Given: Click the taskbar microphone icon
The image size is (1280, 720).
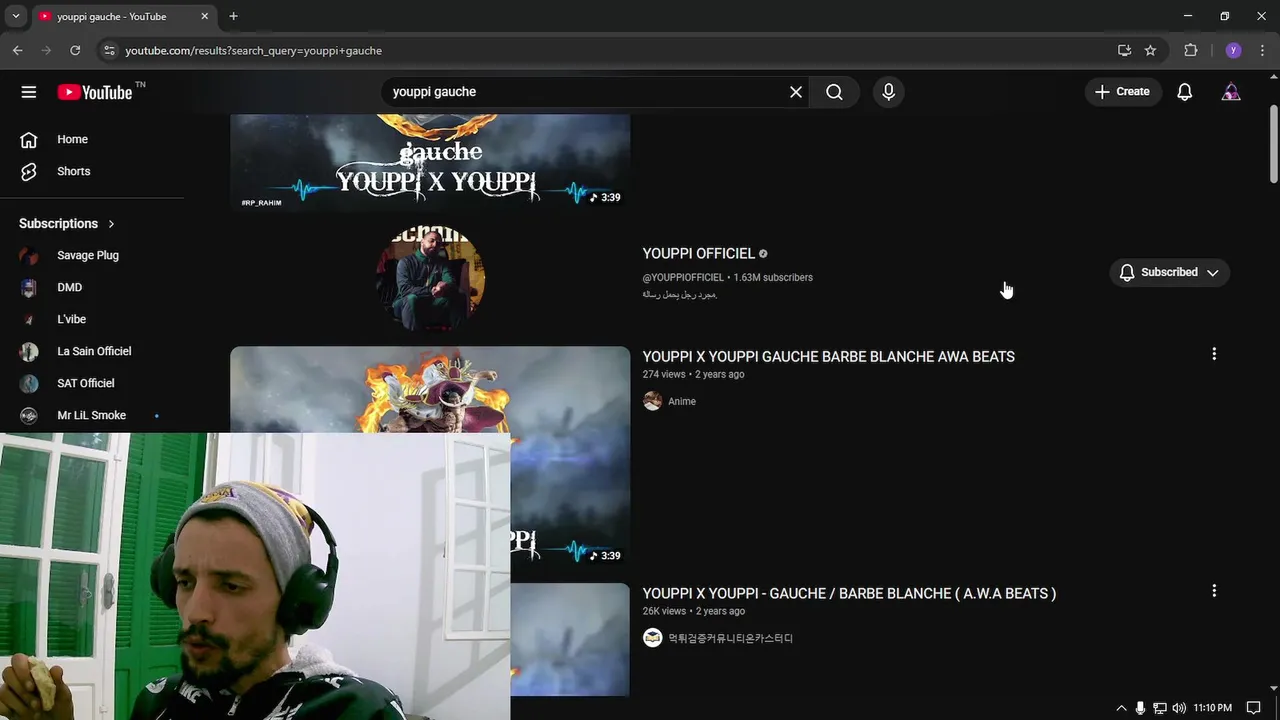Looking at the screenshot, I should (x=1140, y=708).
